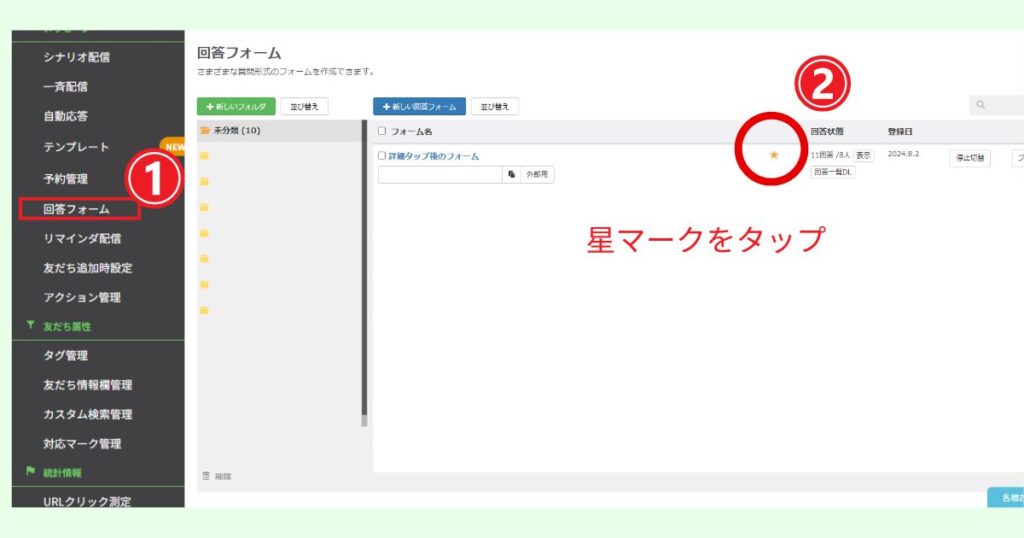Image resolution: width=1024 pixels, height=538 pixels.
Task: Click the first unnamed folder icon below 未分類
Action: click(x=204, y=156)
